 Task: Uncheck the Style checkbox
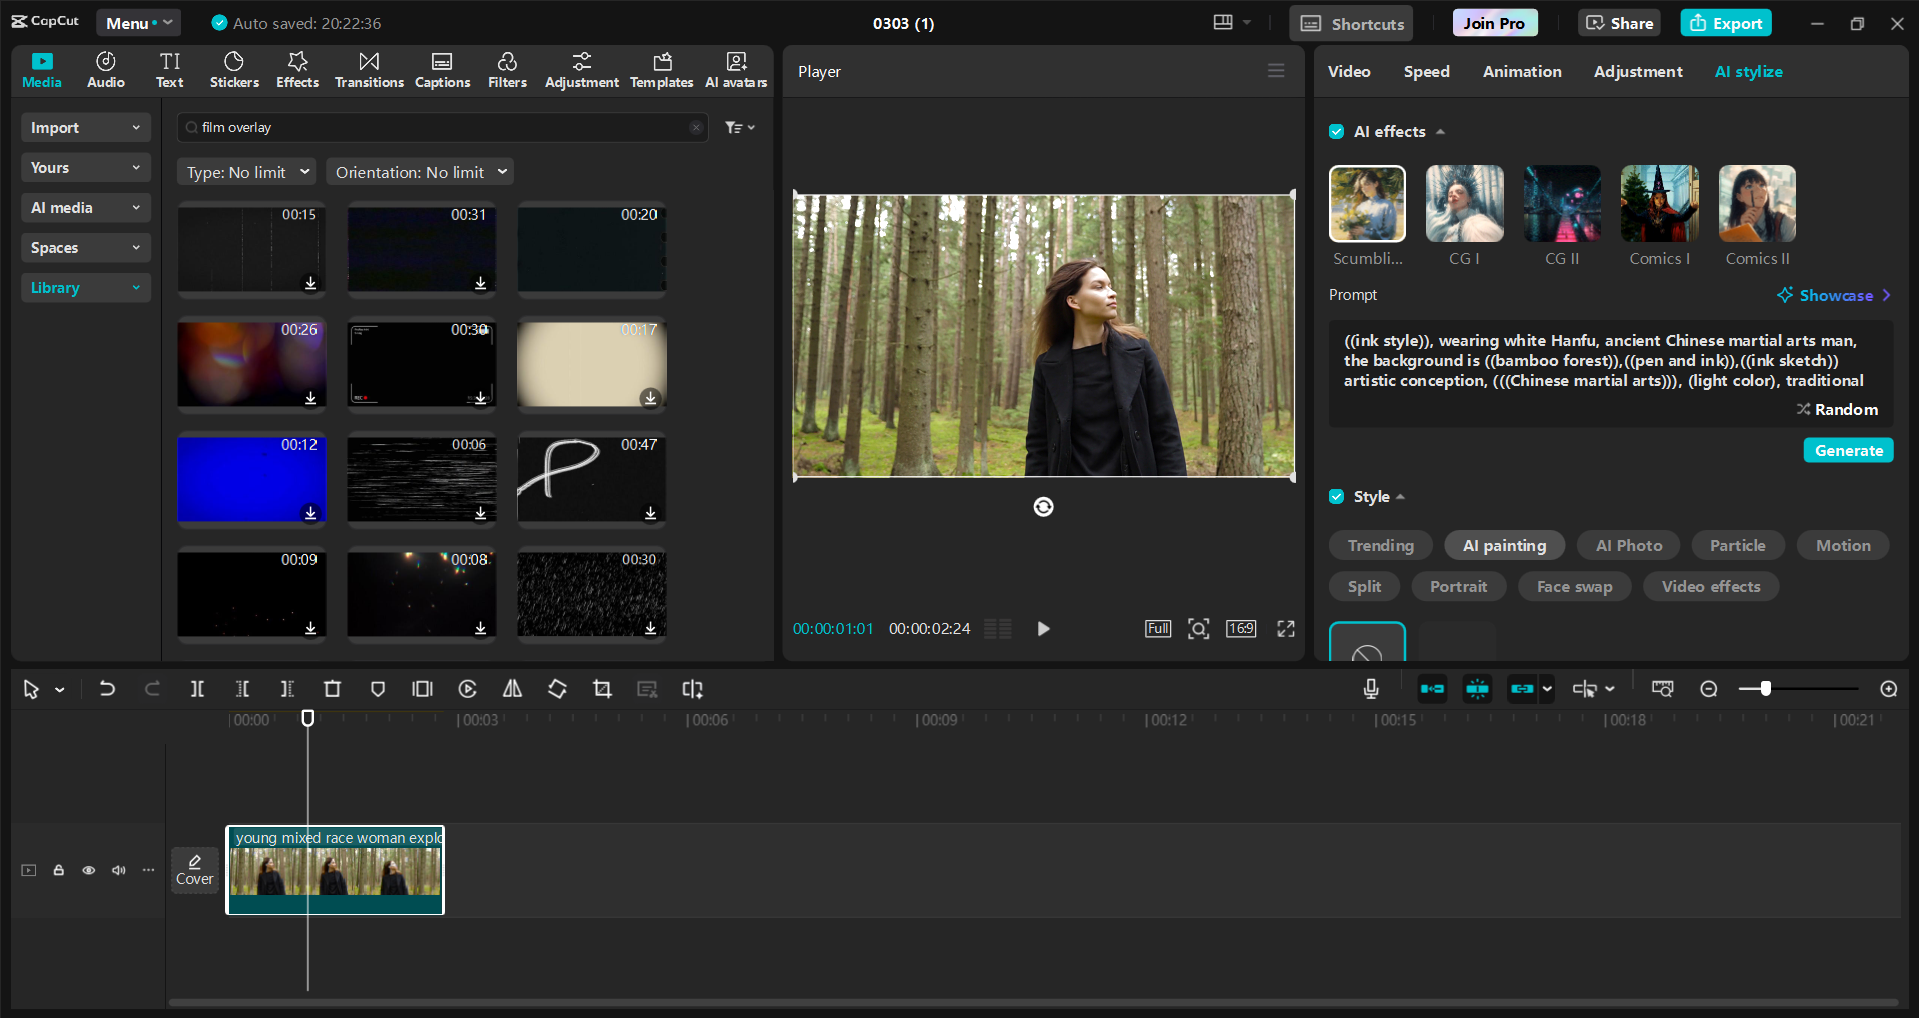[x=1336, y=497]
